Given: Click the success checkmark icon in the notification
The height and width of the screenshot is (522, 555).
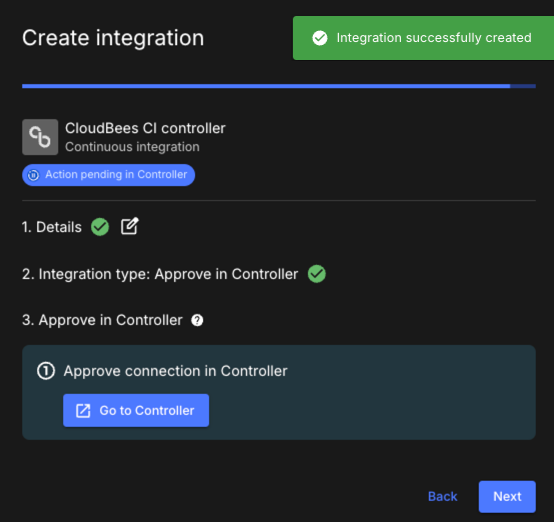Looking at the screenshot, I should (320, 38).
